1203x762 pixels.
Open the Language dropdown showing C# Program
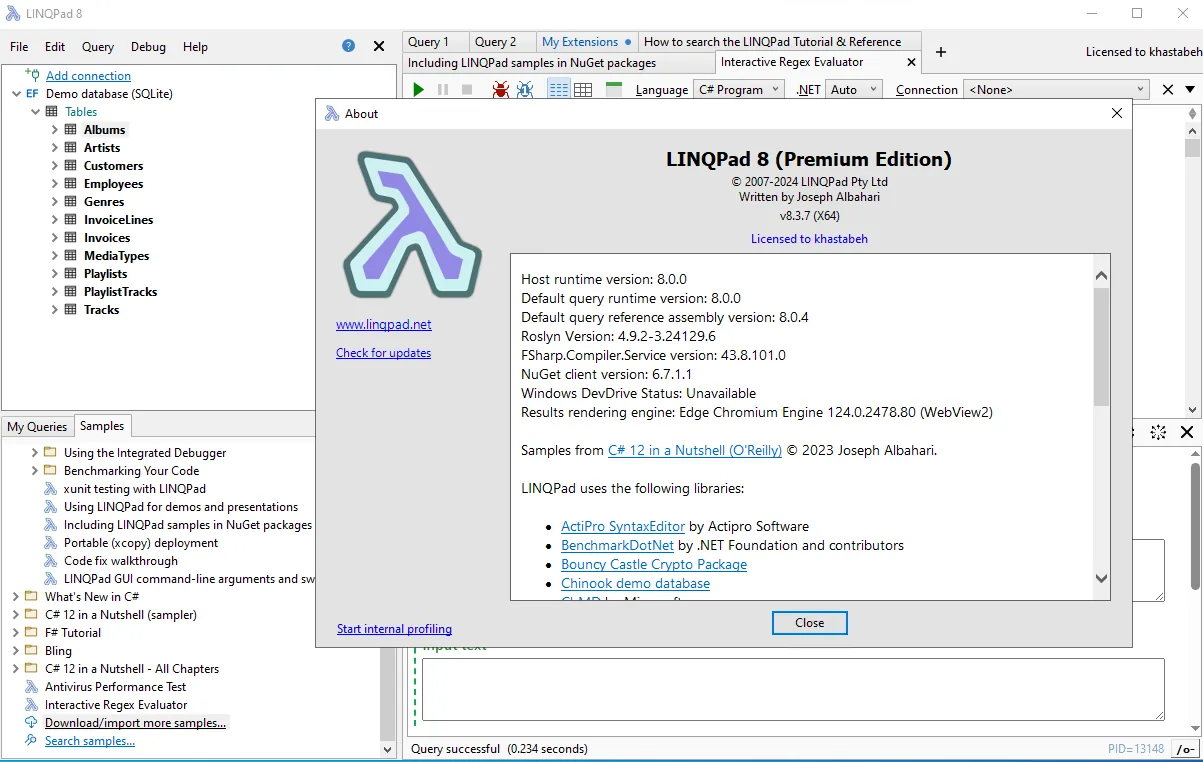[738, 90]
